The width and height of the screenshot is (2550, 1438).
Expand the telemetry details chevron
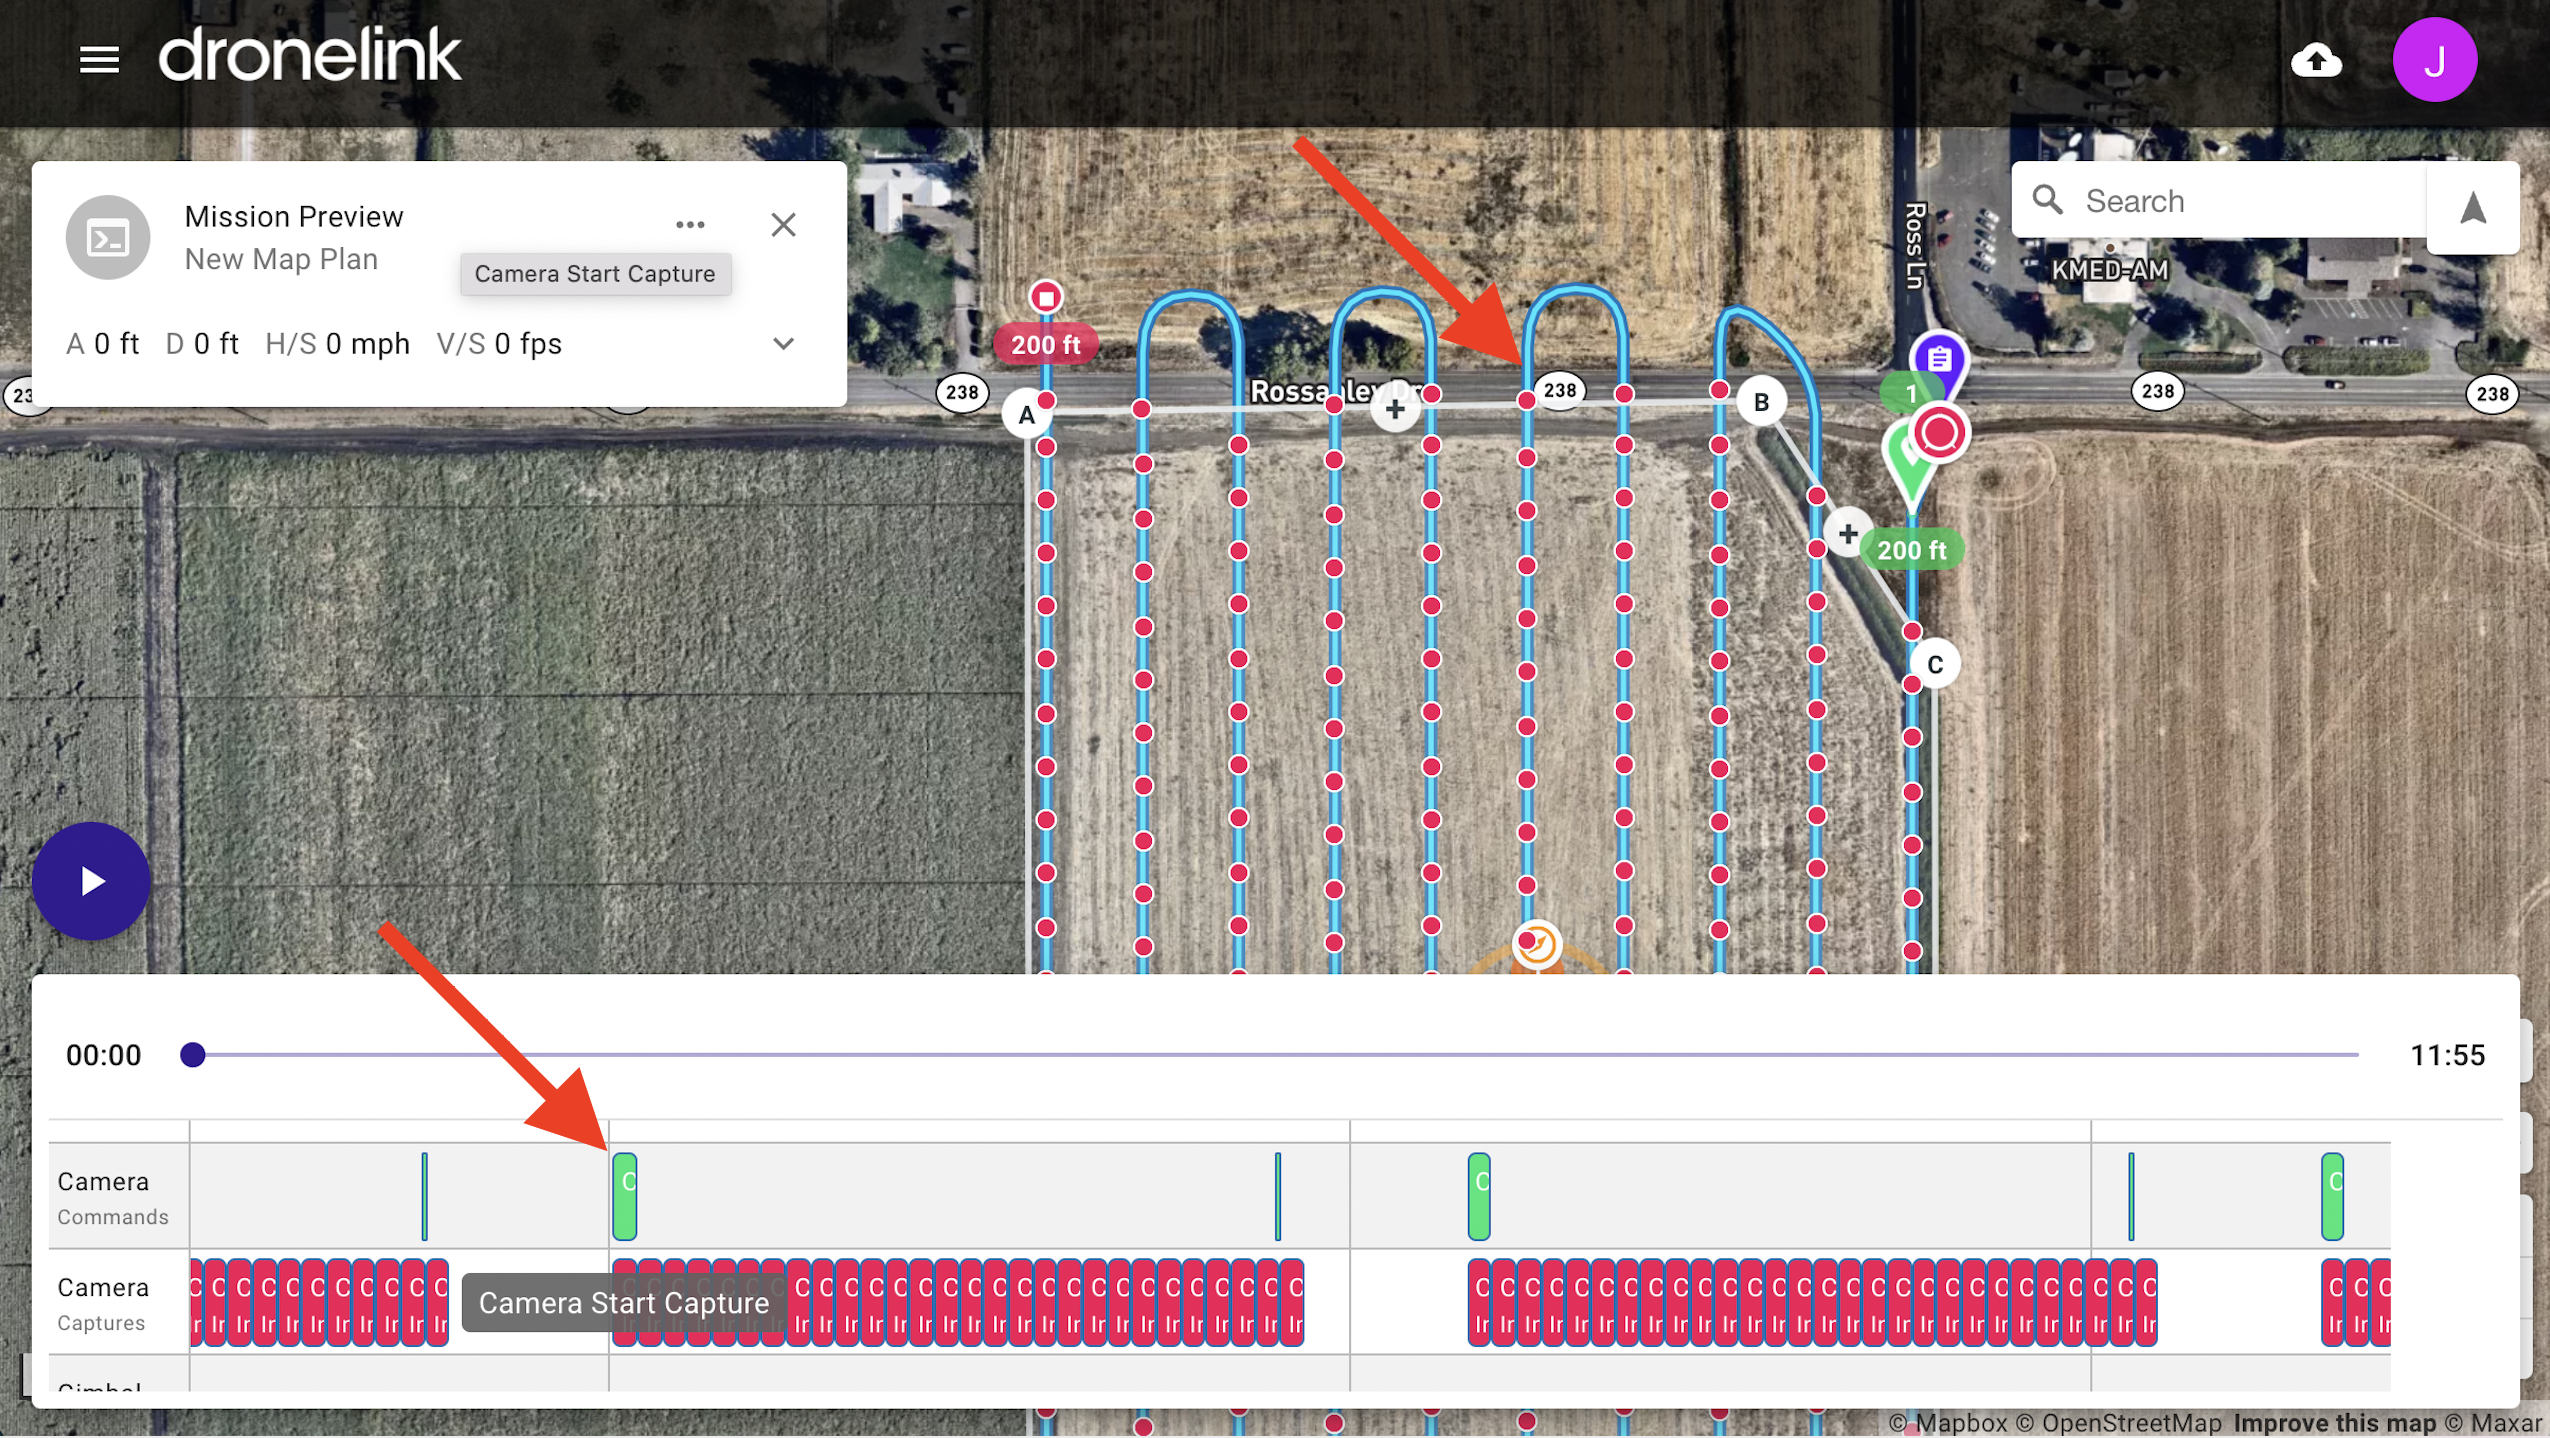coord(784,344)
